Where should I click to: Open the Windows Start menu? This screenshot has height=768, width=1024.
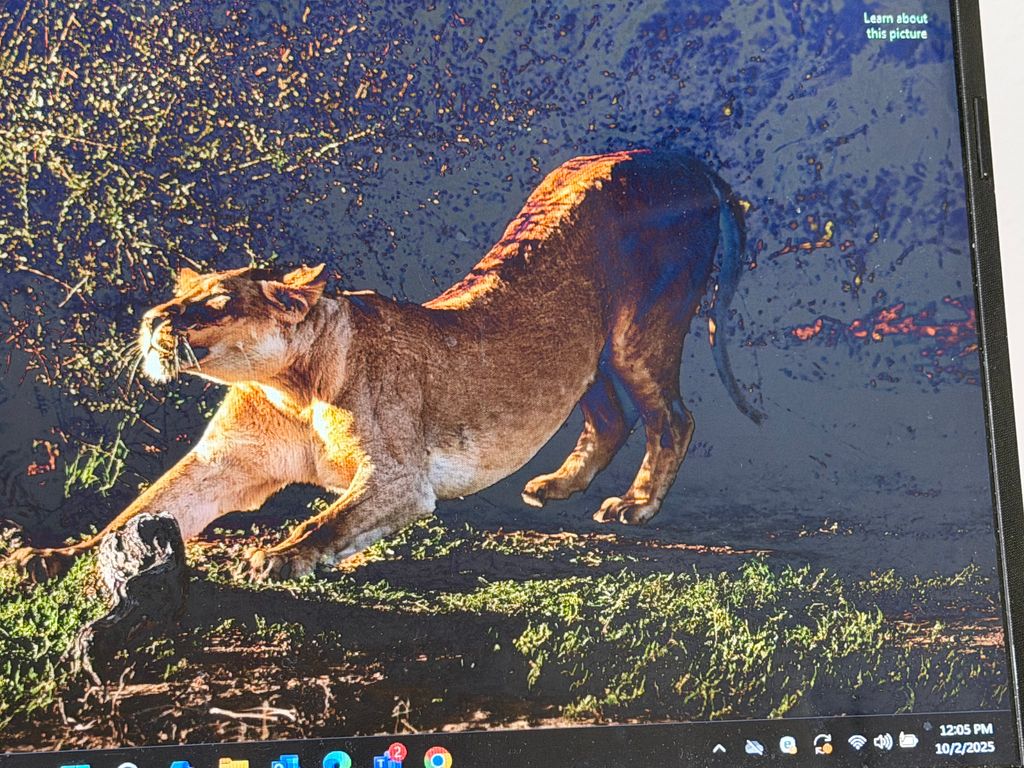click(x=75, y=766)
